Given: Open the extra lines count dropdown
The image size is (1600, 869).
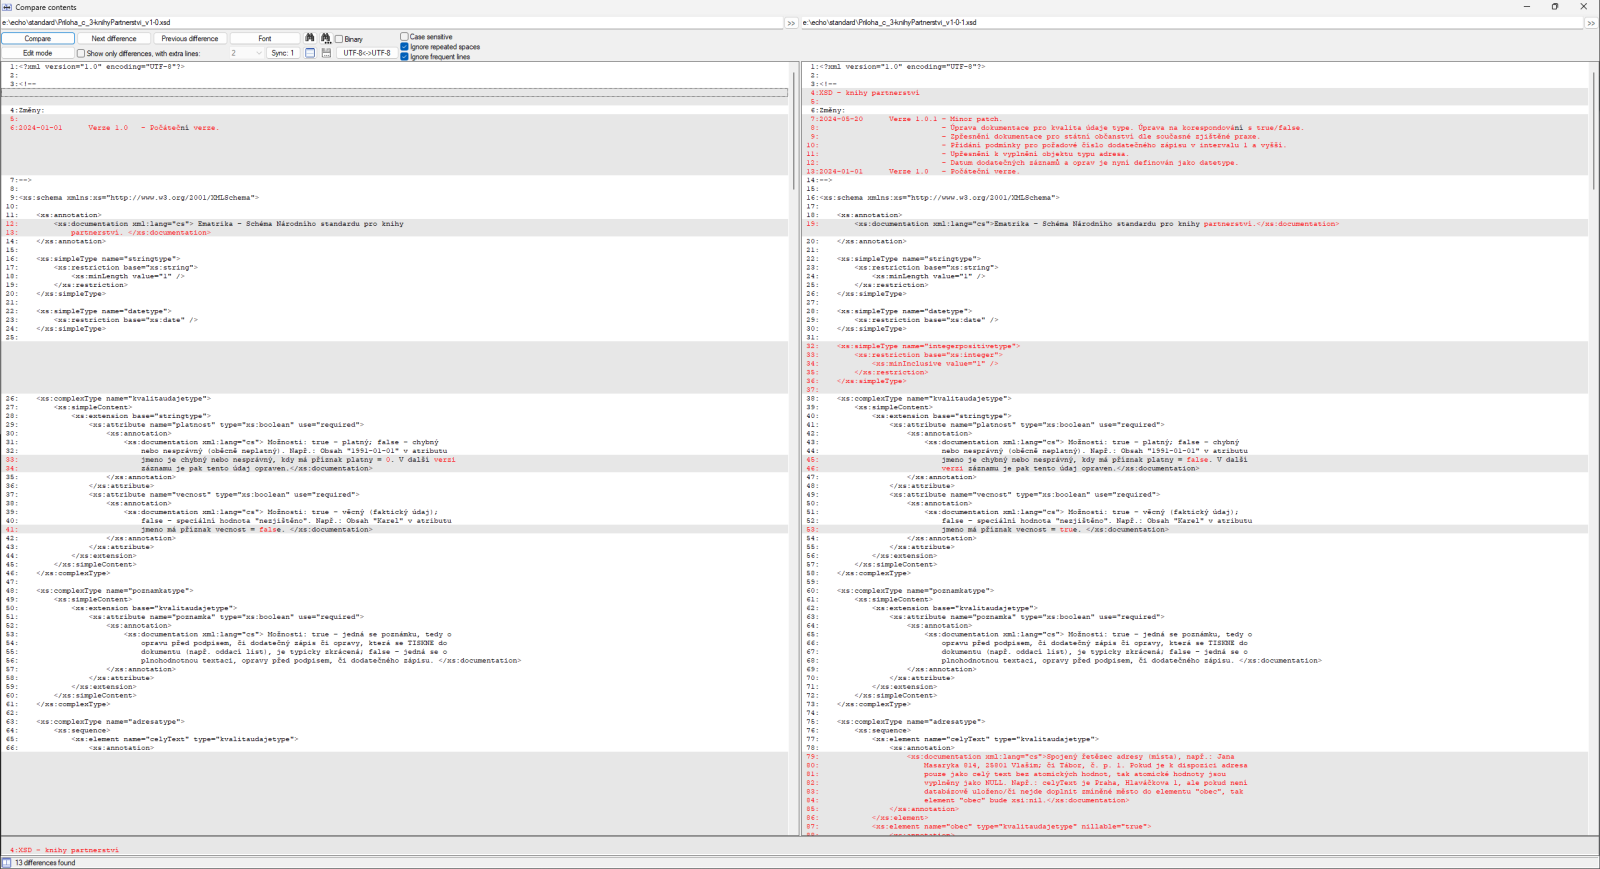Looking at the screenshot, I should pos(247,53).
